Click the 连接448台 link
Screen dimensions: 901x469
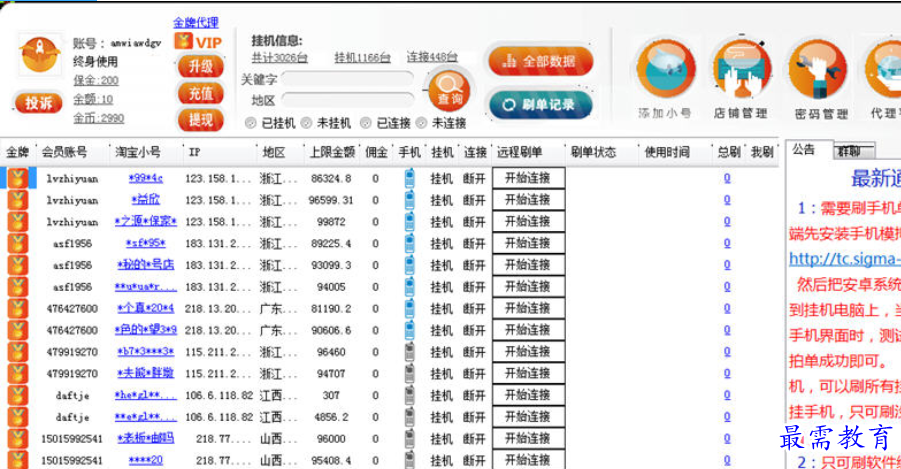[432, 57]
